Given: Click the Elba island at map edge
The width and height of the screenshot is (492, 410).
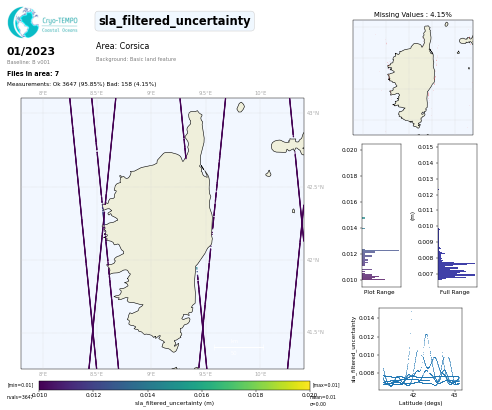Looking at the screenshot, I should click(x=288, y=145).
